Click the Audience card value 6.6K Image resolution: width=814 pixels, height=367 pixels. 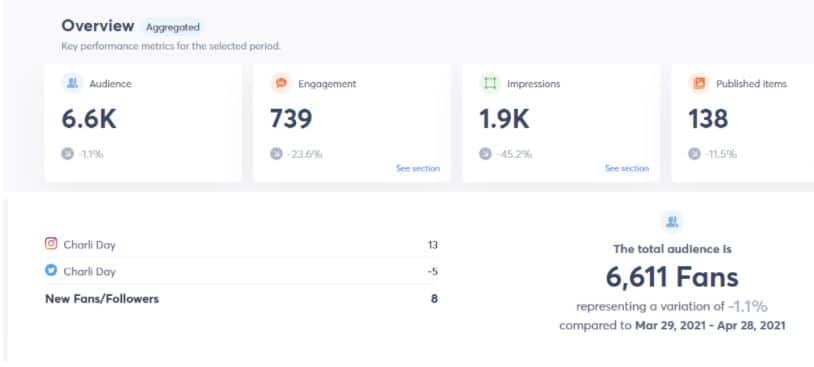click(89, 119)
